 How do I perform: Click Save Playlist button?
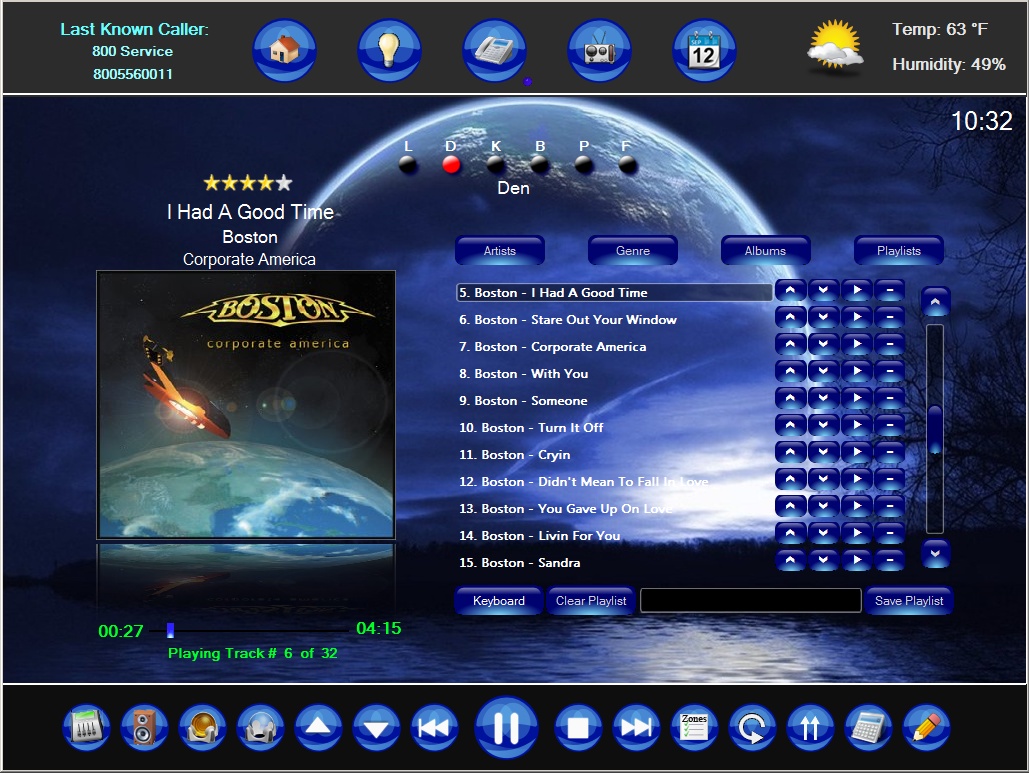[x=909, y=600]
